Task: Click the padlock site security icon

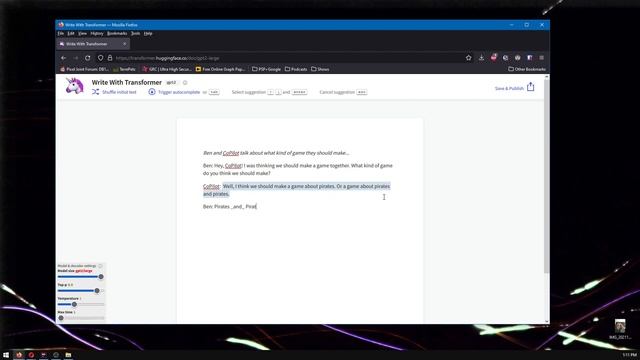Action: coord(109,58)
